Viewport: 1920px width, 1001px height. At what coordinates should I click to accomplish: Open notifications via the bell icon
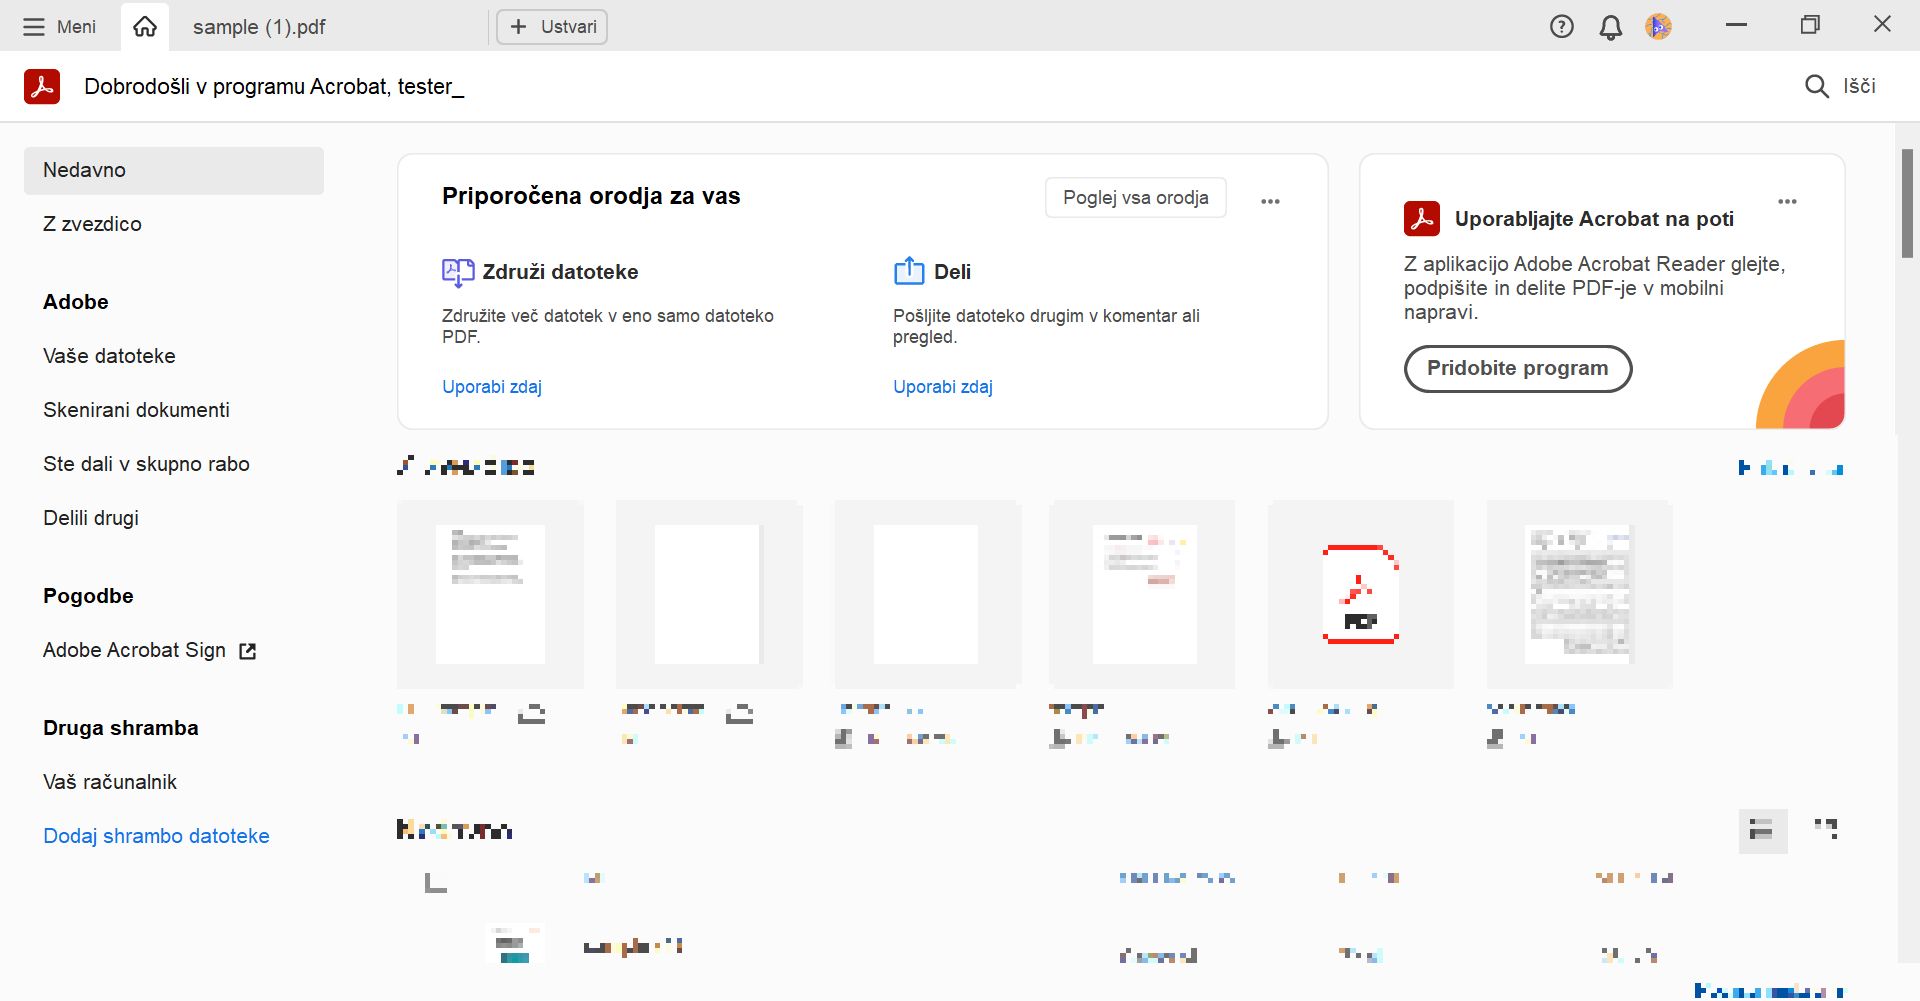point(1609,26)
